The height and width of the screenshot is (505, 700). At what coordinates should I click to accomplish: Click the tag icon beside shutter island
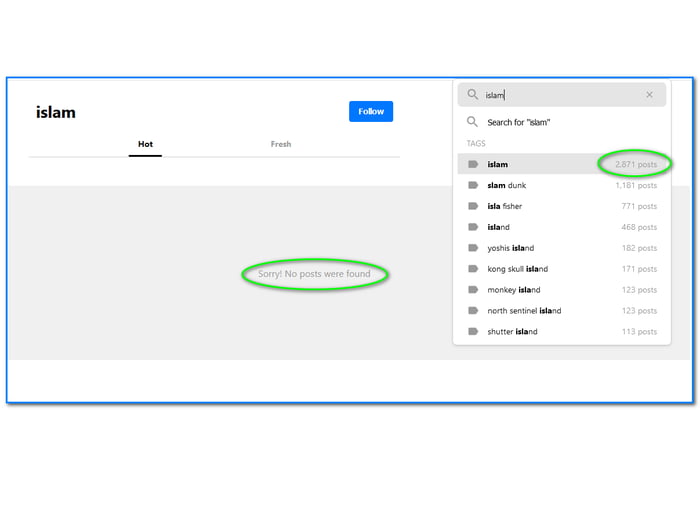pyautogui.click(x=473, y=332)
